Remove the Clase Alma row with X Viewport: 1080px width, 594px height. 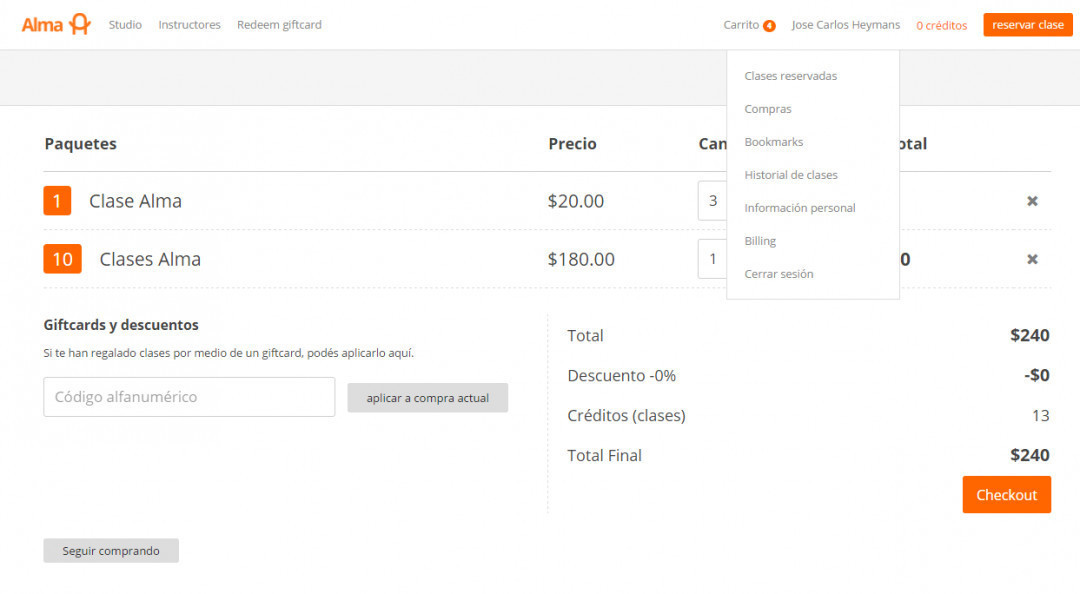click(1032, 201)
